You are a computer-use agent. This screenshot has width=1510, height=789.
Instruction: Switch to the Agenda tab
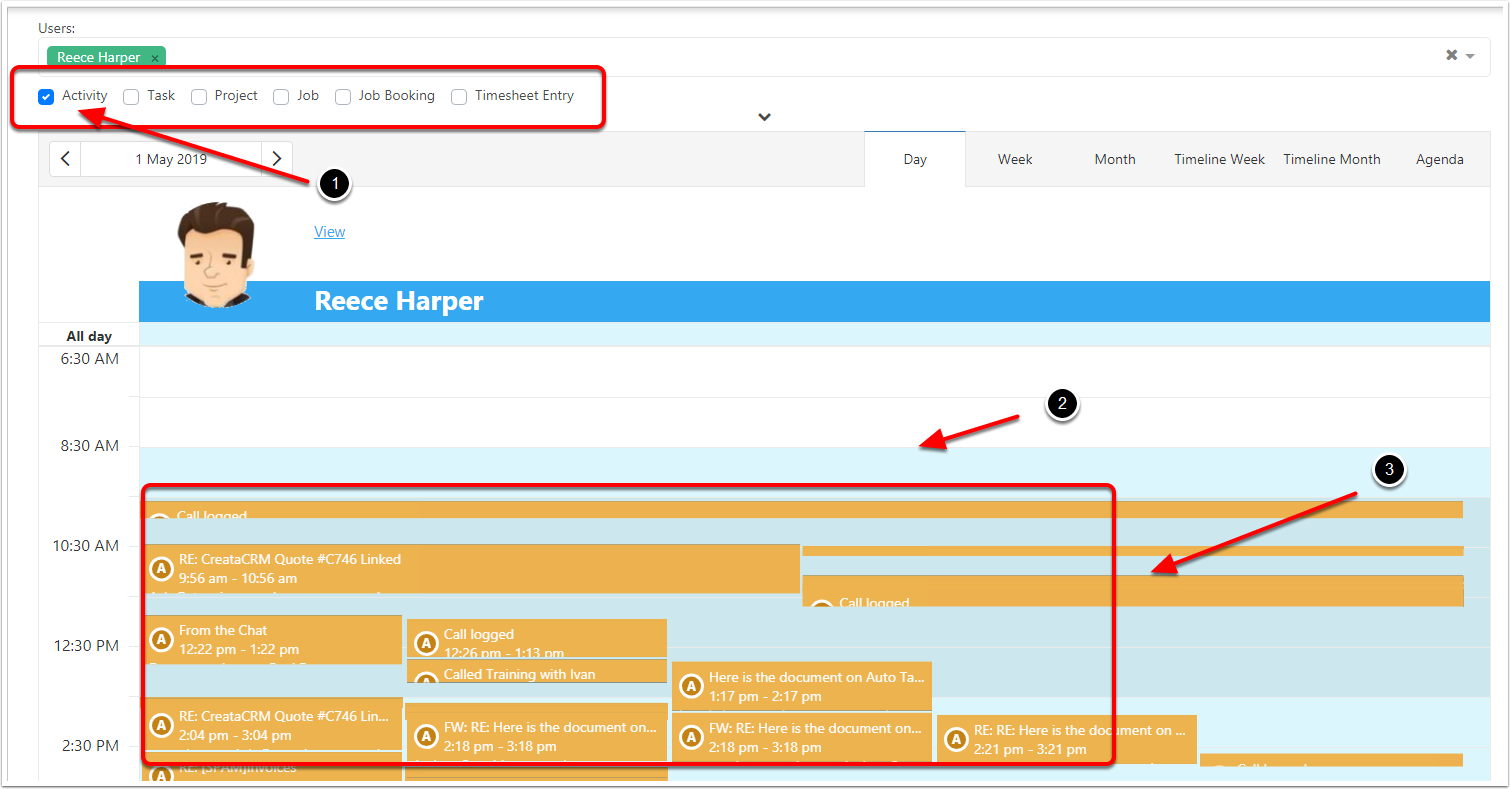(1439, 159)
